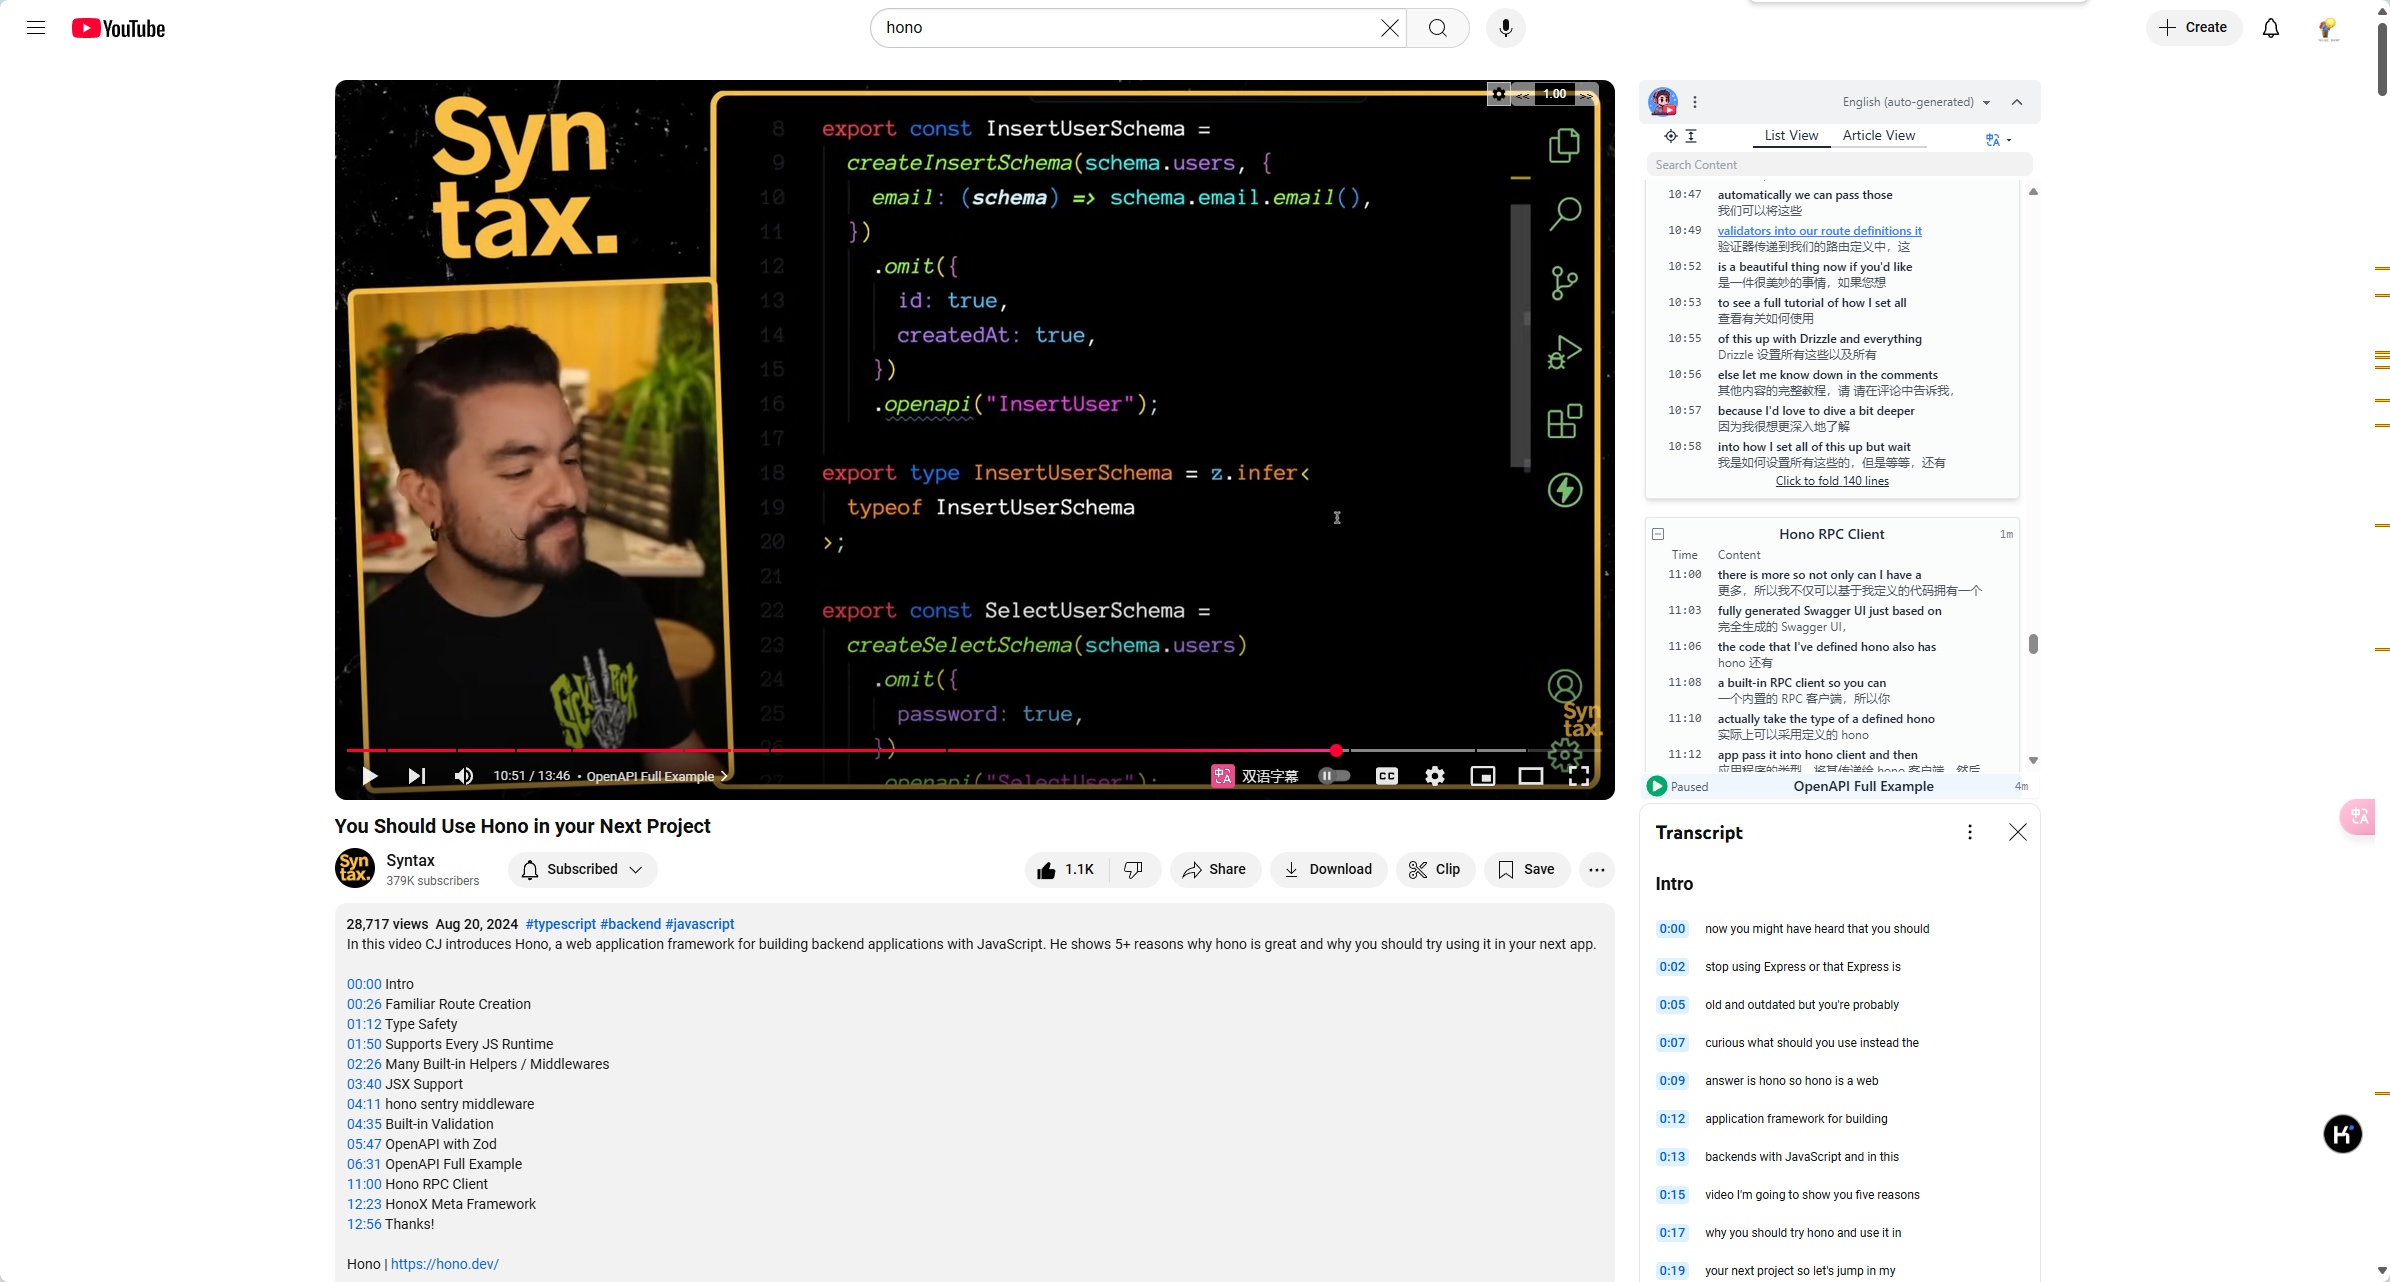
Task: Switch to miniplayer
Action: click(1482, 776)
